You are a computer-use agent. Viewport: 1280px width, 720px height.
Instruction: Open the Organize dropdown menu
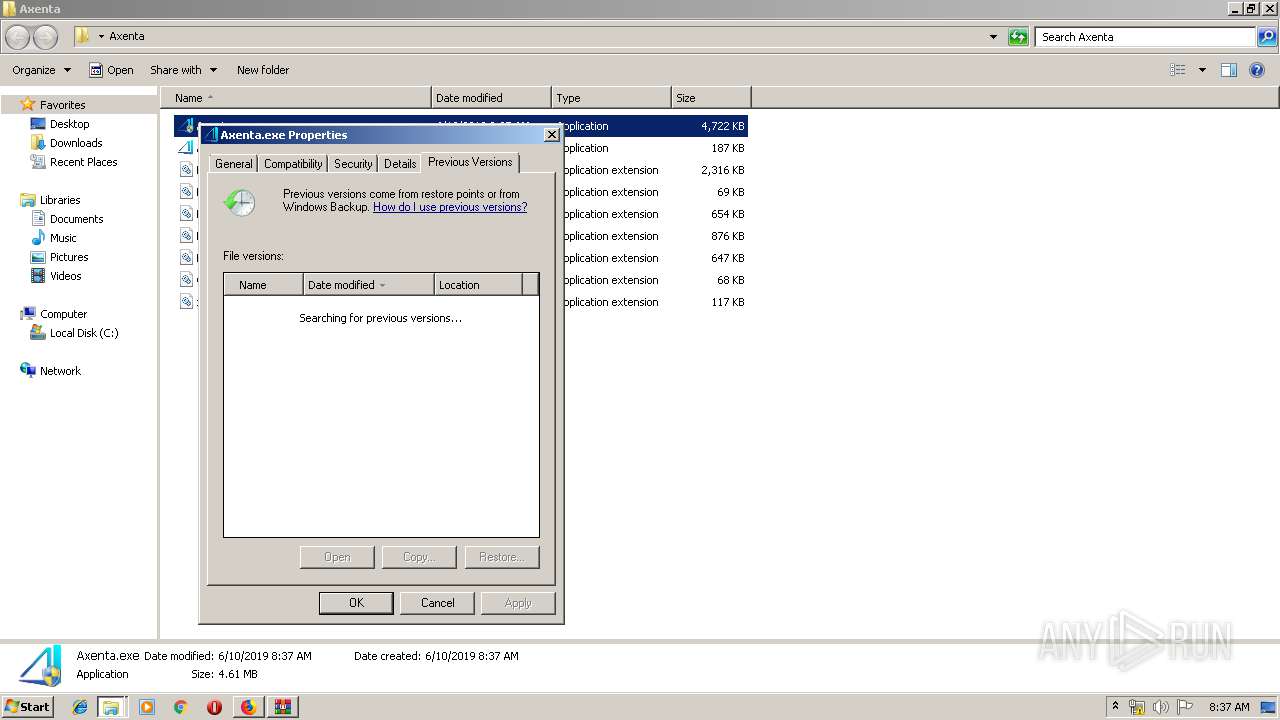pyautogui.click(x=41, y=70)
